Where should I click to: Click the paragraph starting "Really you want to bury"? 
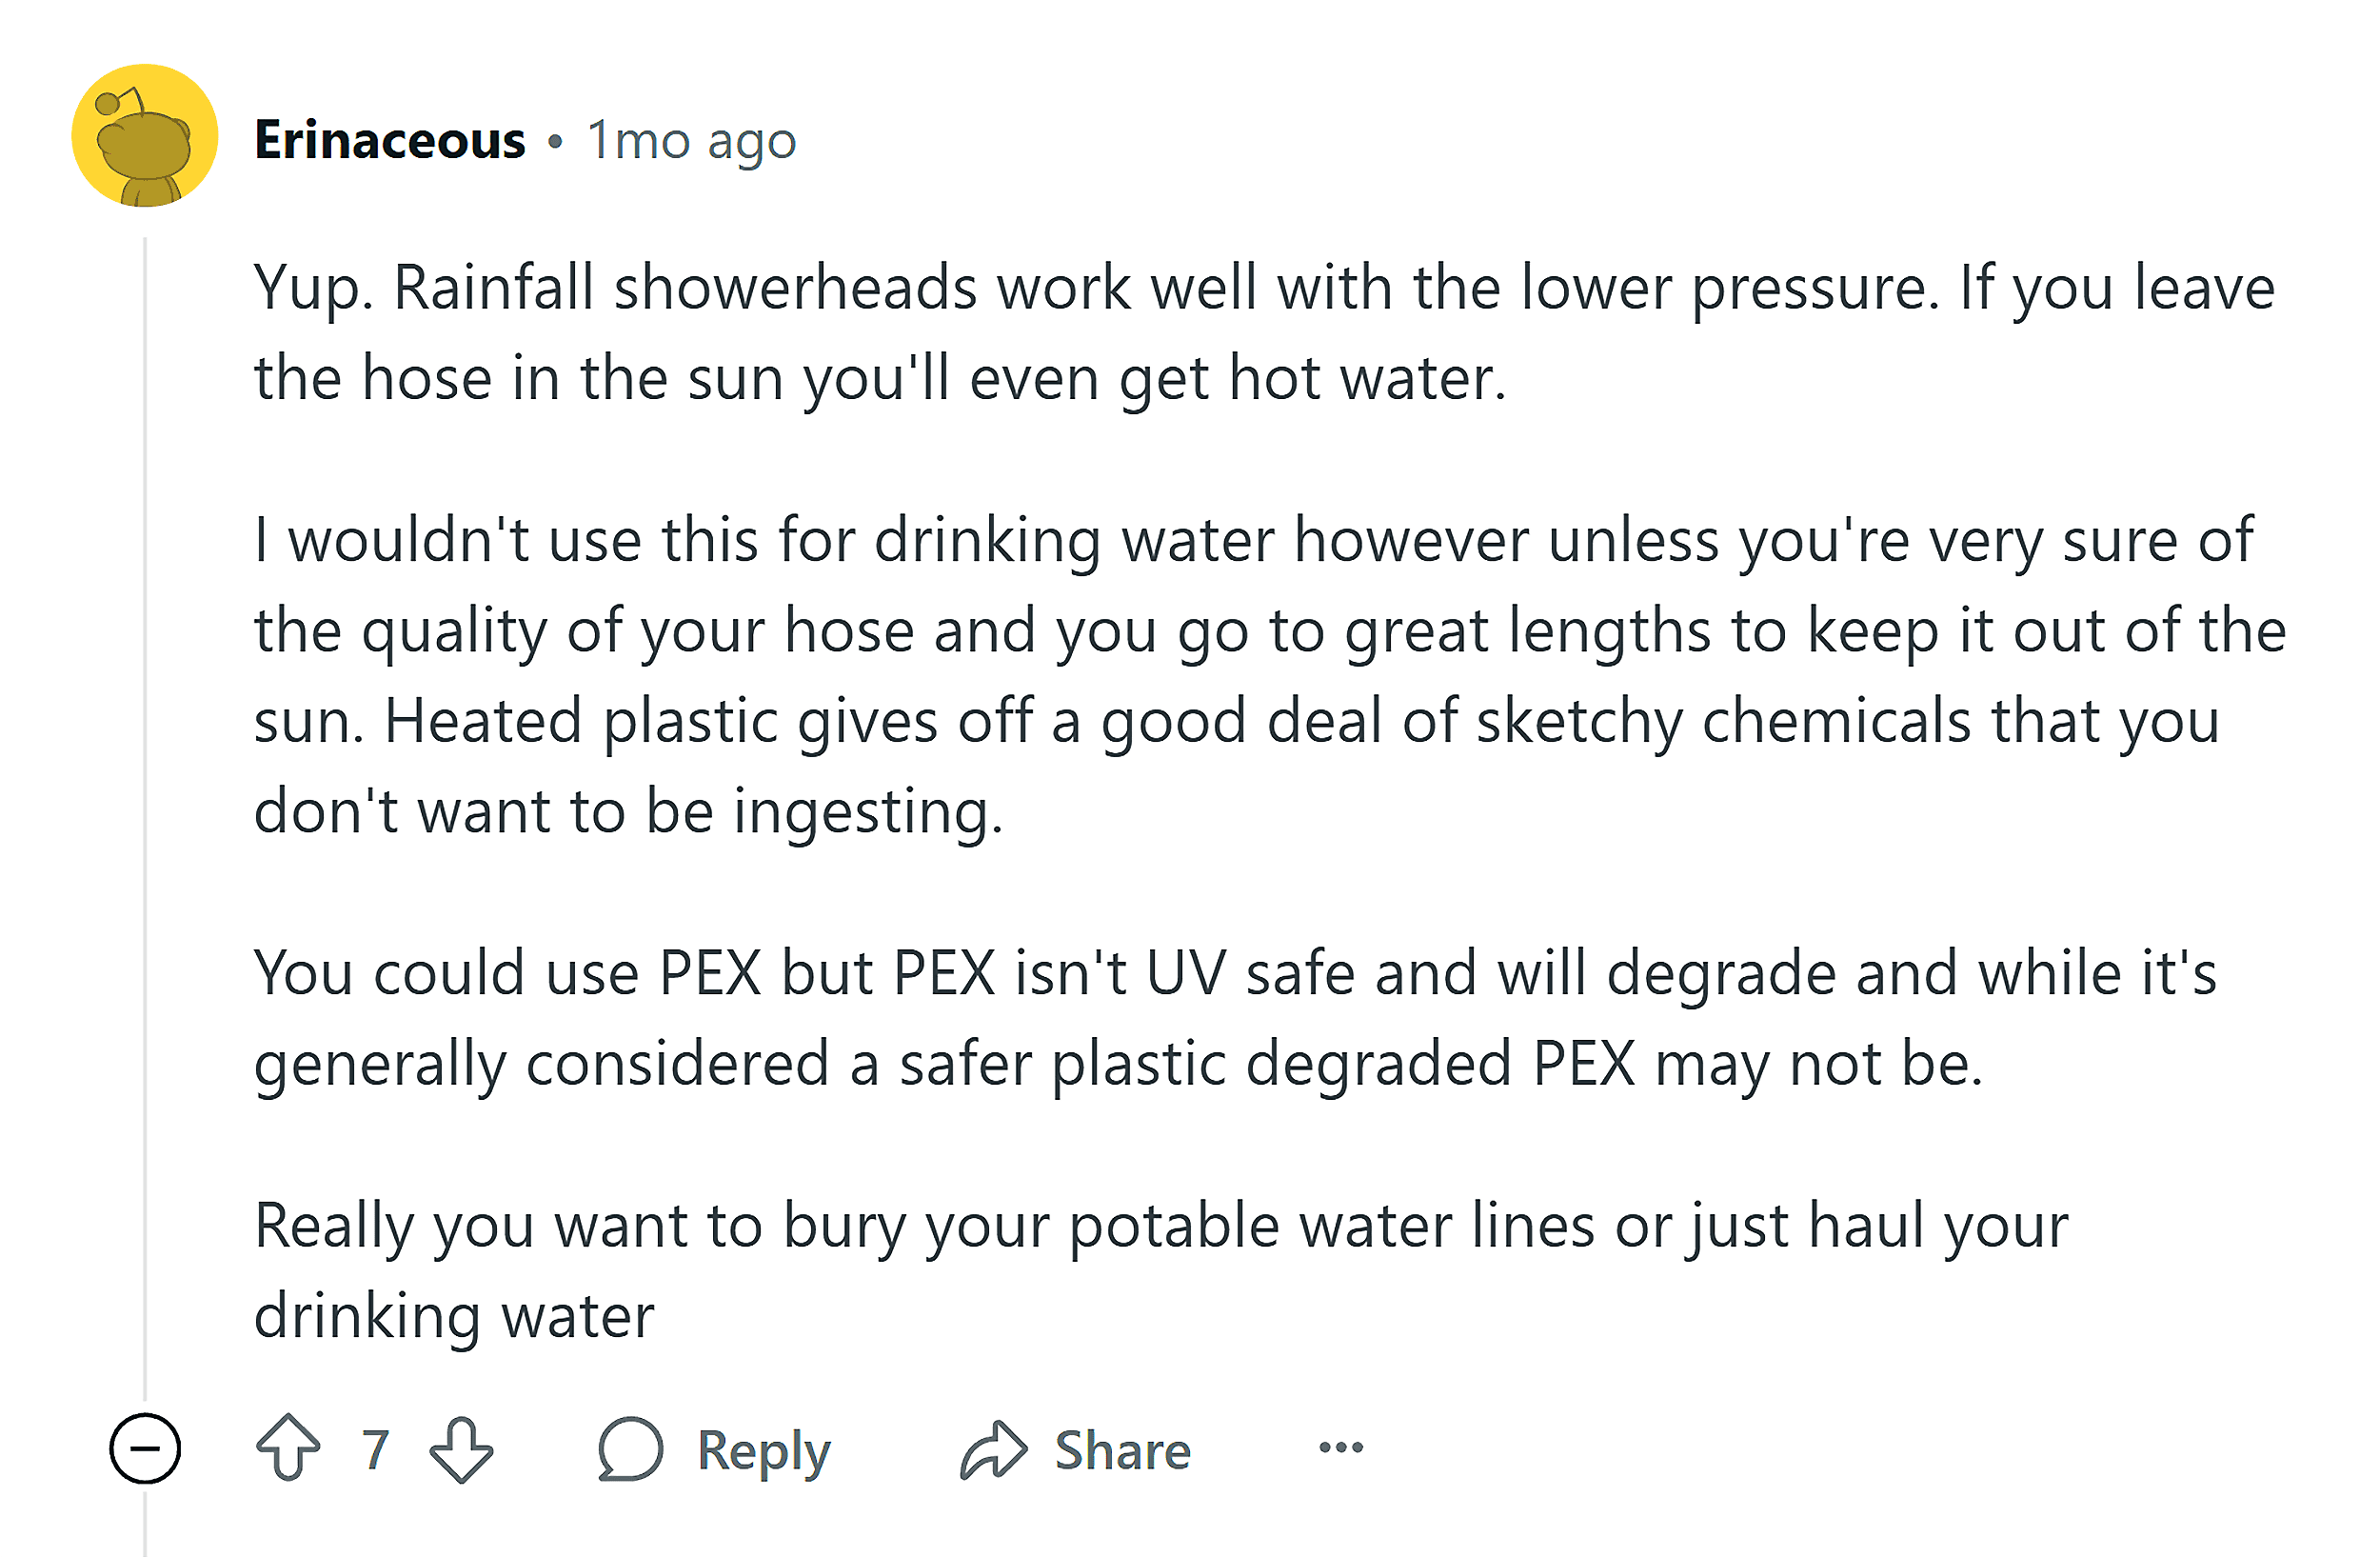pyautogui.click(x=1160, y=1270)
